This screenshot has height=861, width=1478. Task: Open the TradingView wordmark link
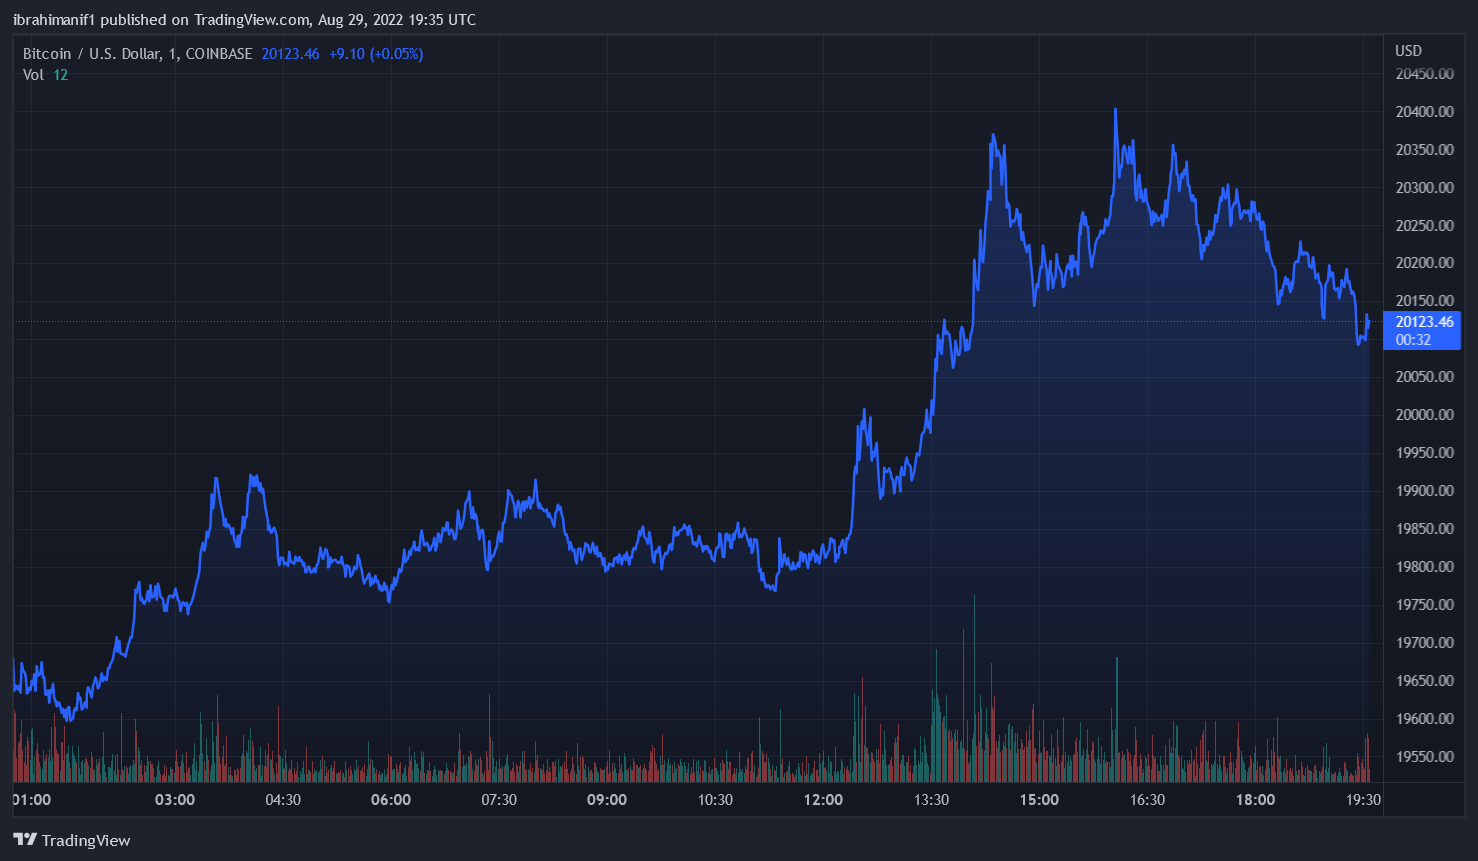coord(86,841)
